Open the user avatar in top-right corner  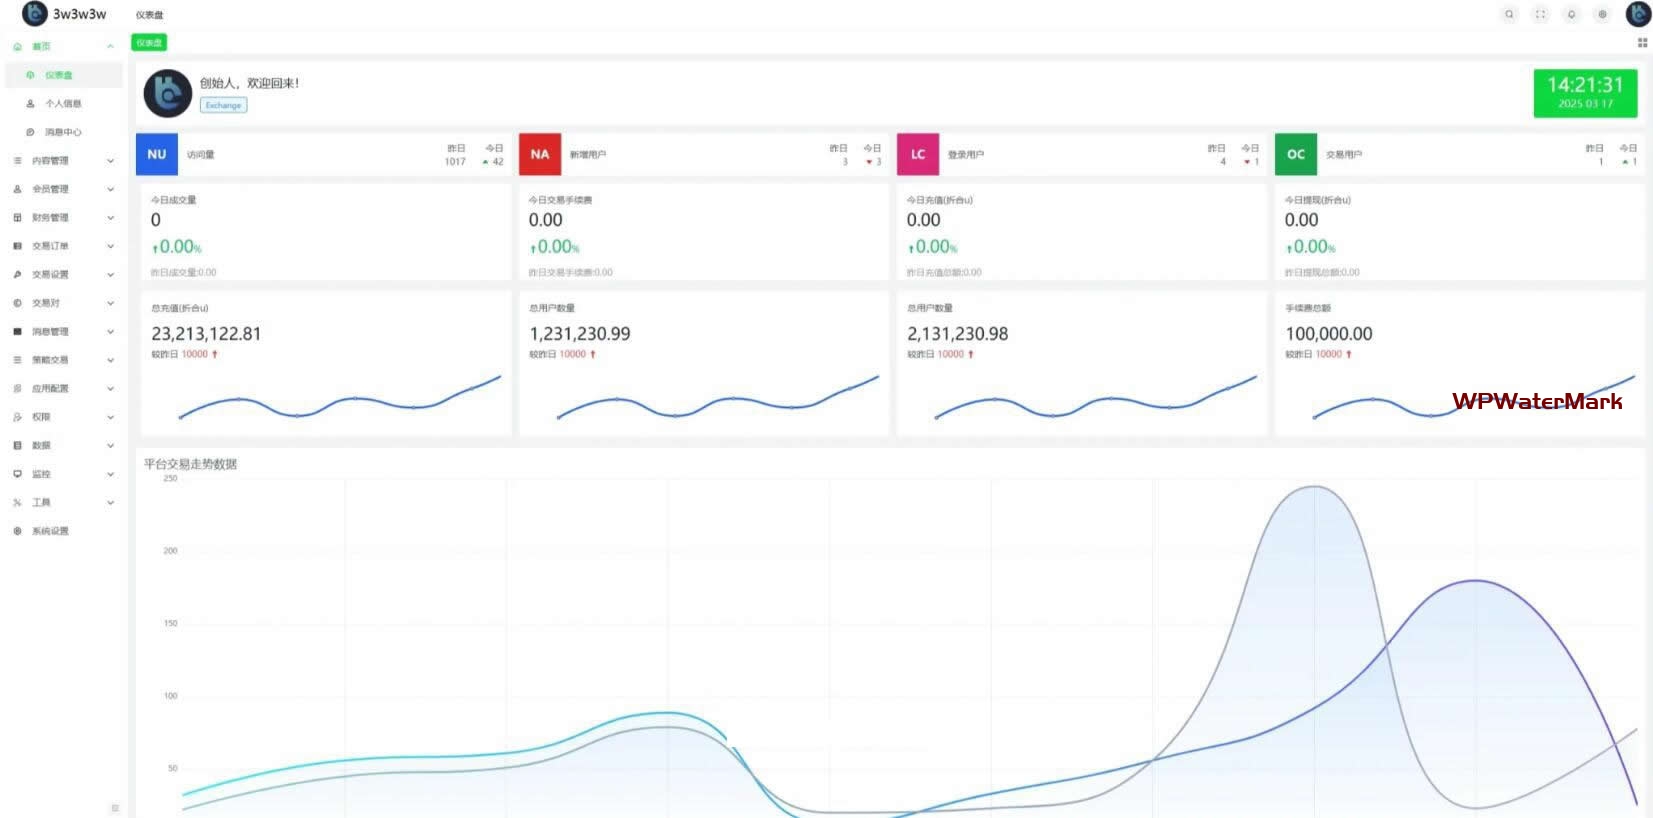click(1638, 14)
